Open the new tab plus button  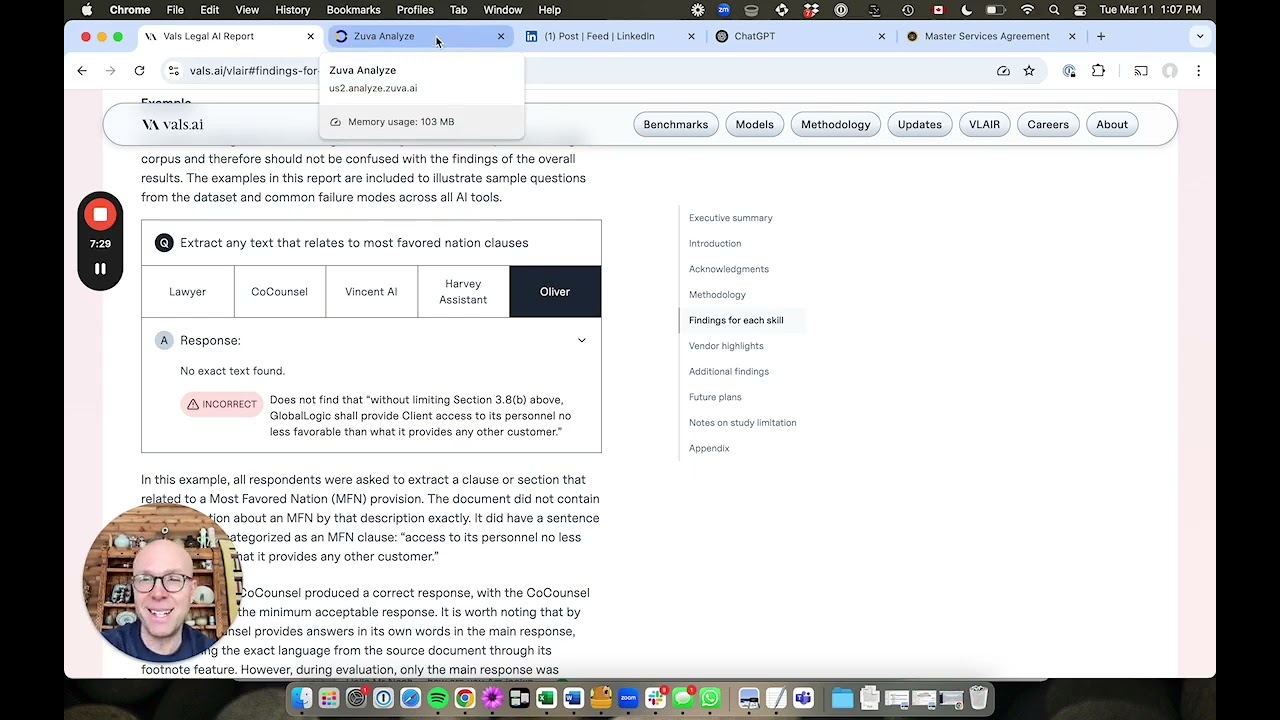[x=1101, y=36]
